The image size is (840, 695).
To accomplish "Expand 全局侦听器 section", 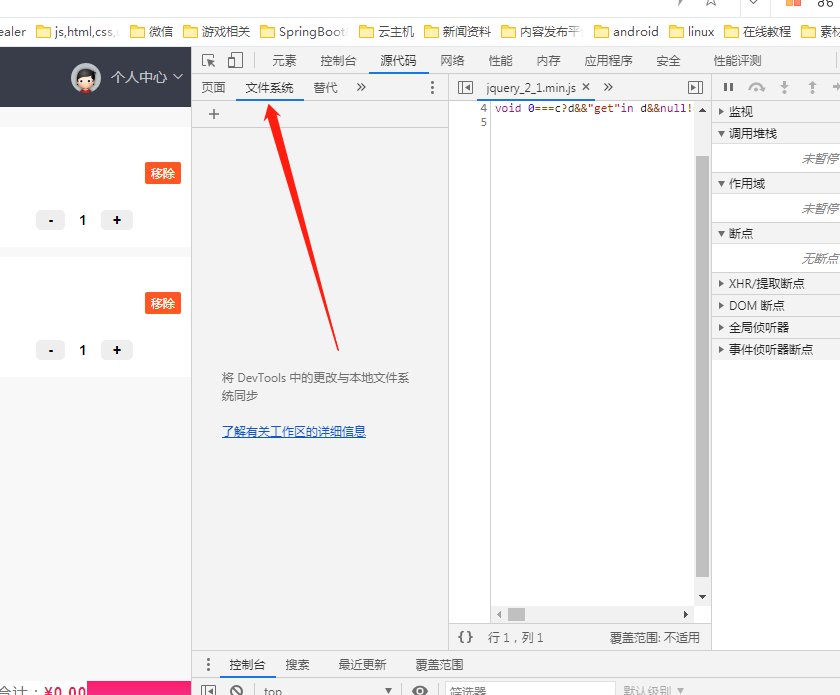I will point(776,327).
